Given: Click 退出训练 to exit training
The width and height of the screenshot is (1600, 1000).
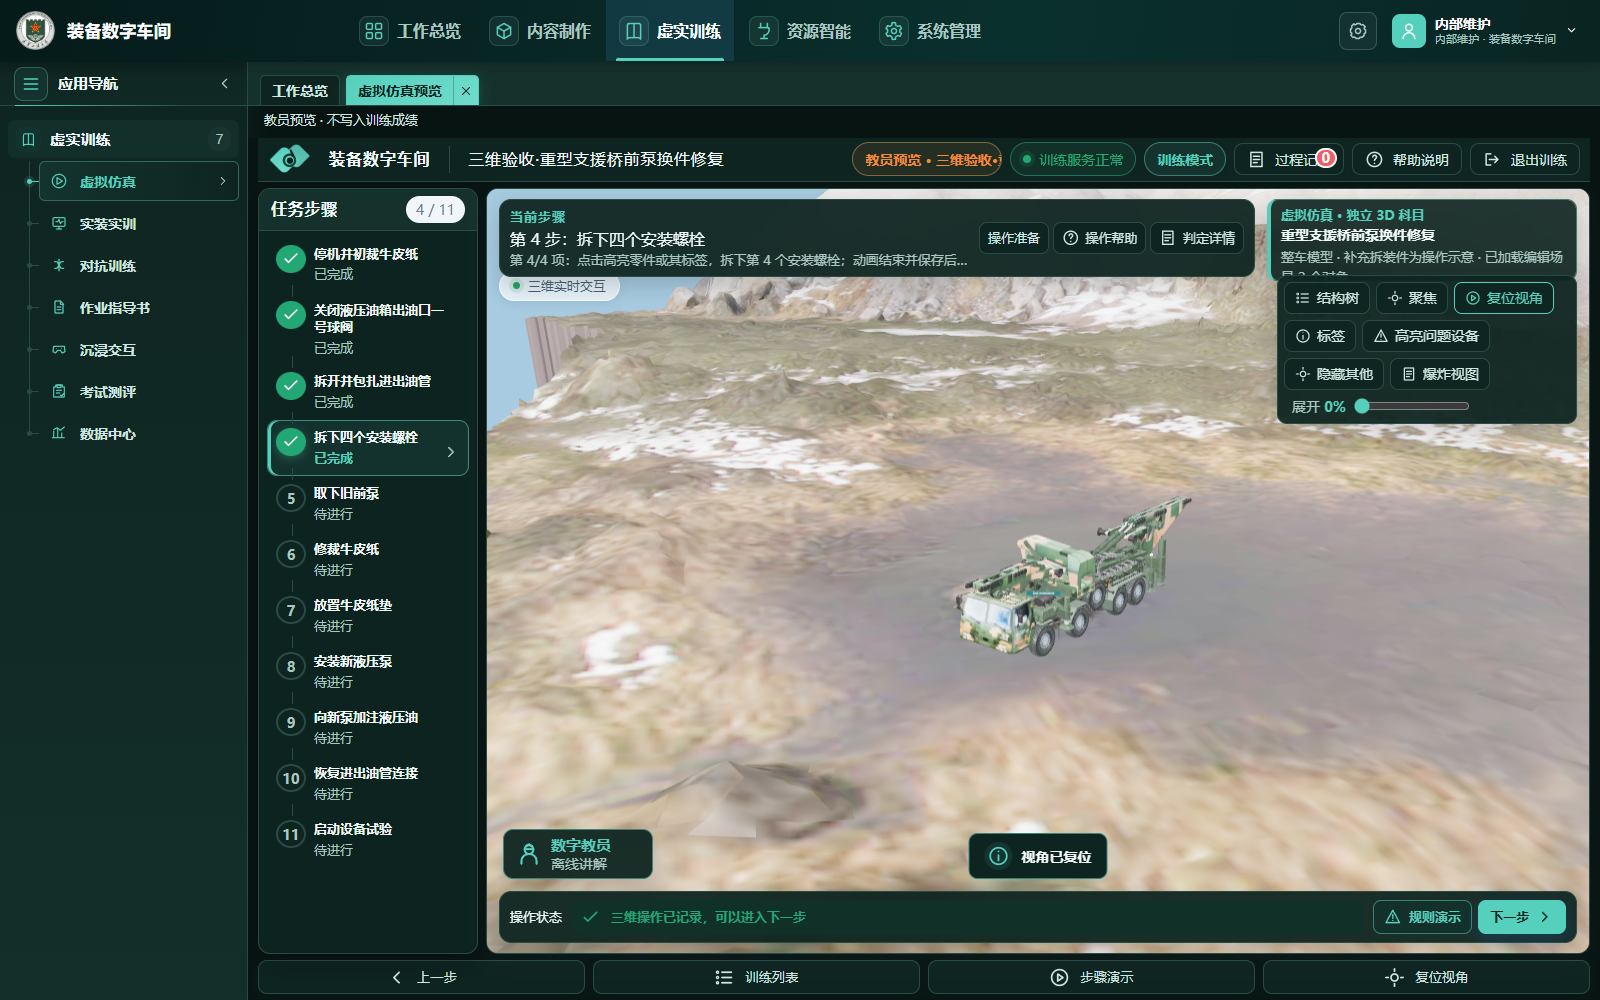Looking at the screenshot, I should click(x=1525, y=160).
